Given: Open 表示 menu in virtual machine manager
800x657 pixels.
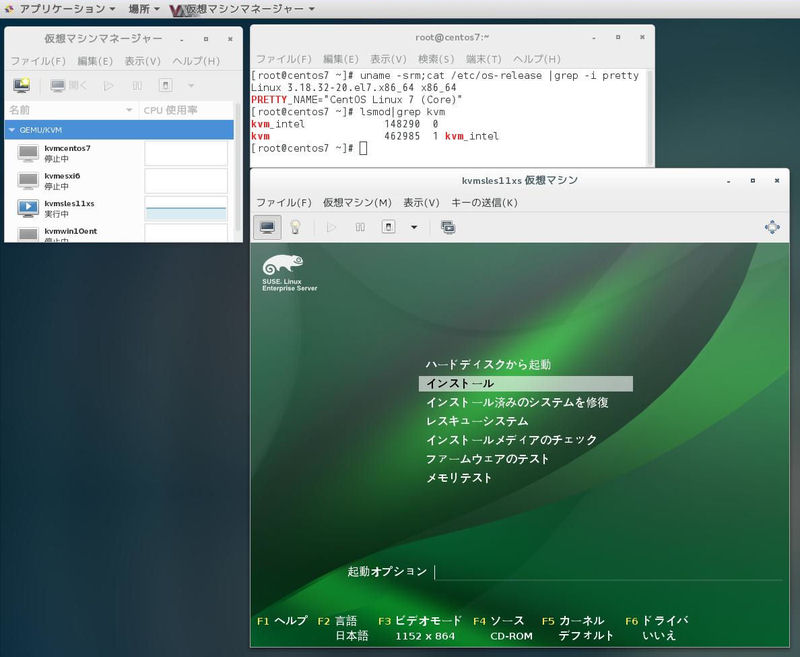Looking at the screenshot, I should coord(143,61).
